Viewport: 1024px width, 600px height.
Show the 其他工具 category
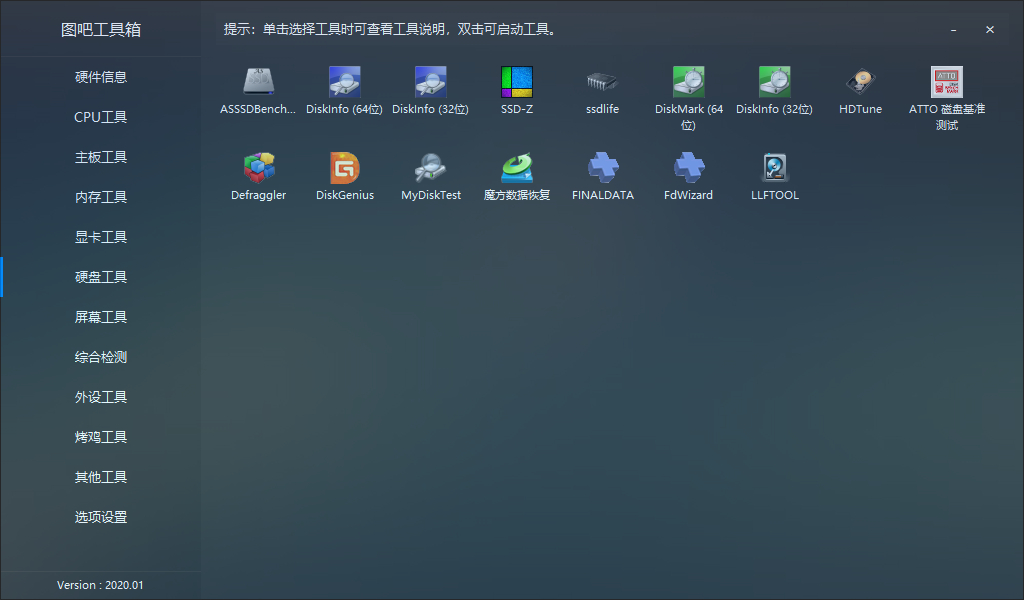(101, 477)
